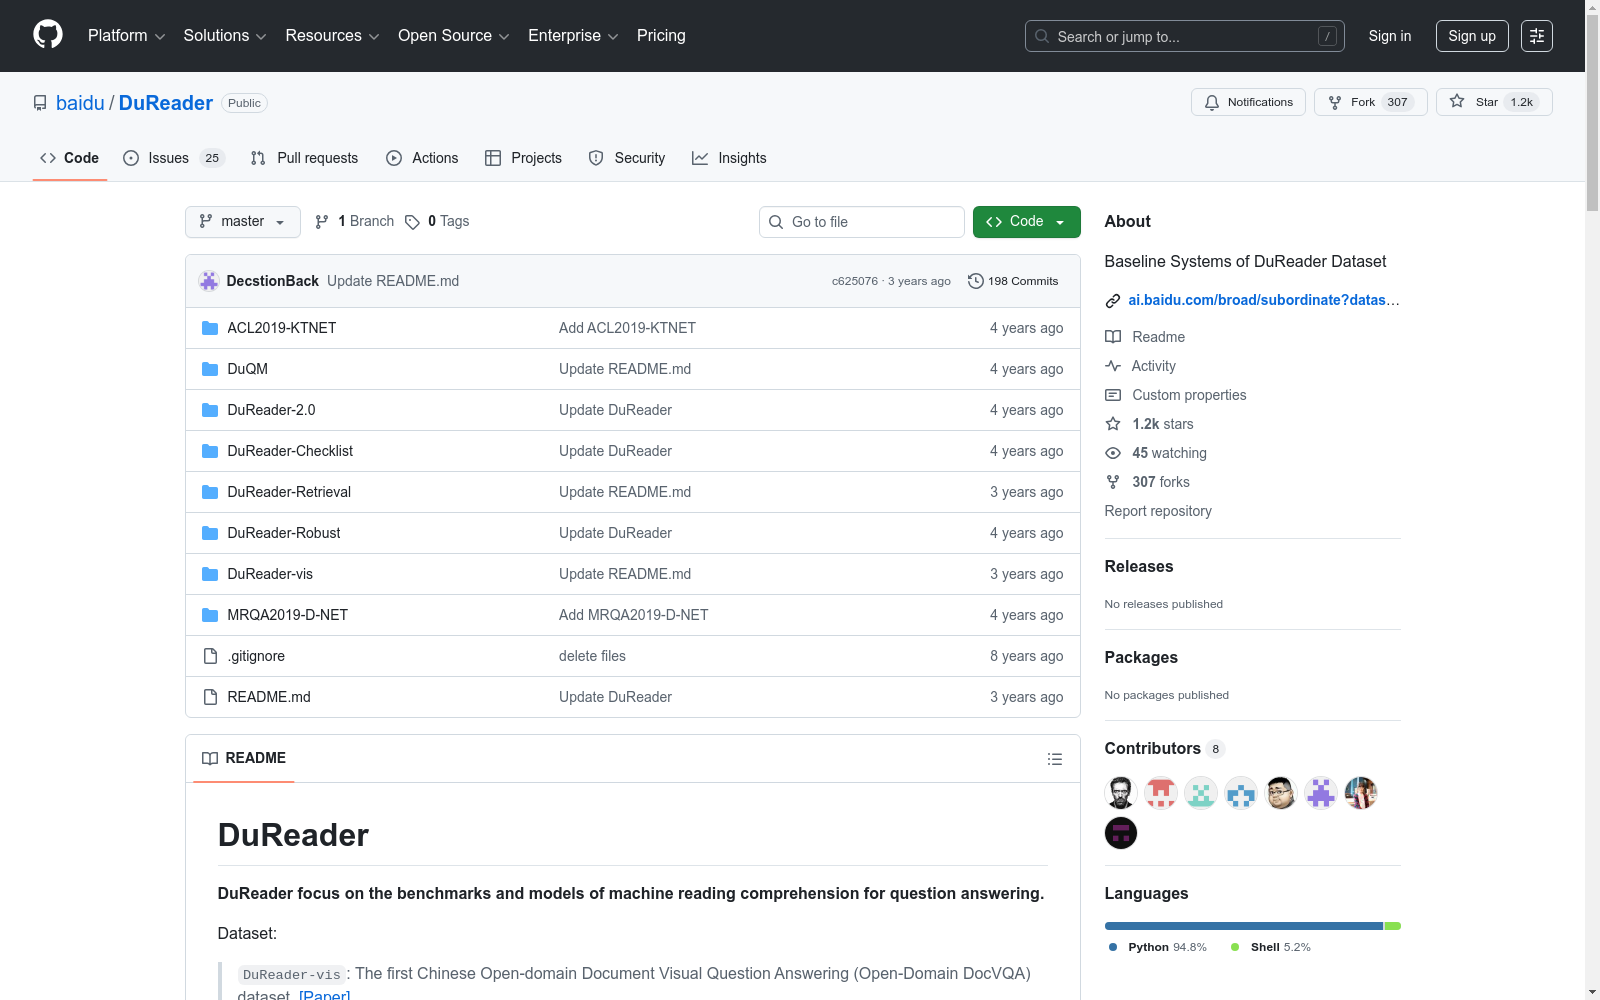Click Report repository link
The width and height of the screenshot is (1600, 1000).
(1158, 511)
